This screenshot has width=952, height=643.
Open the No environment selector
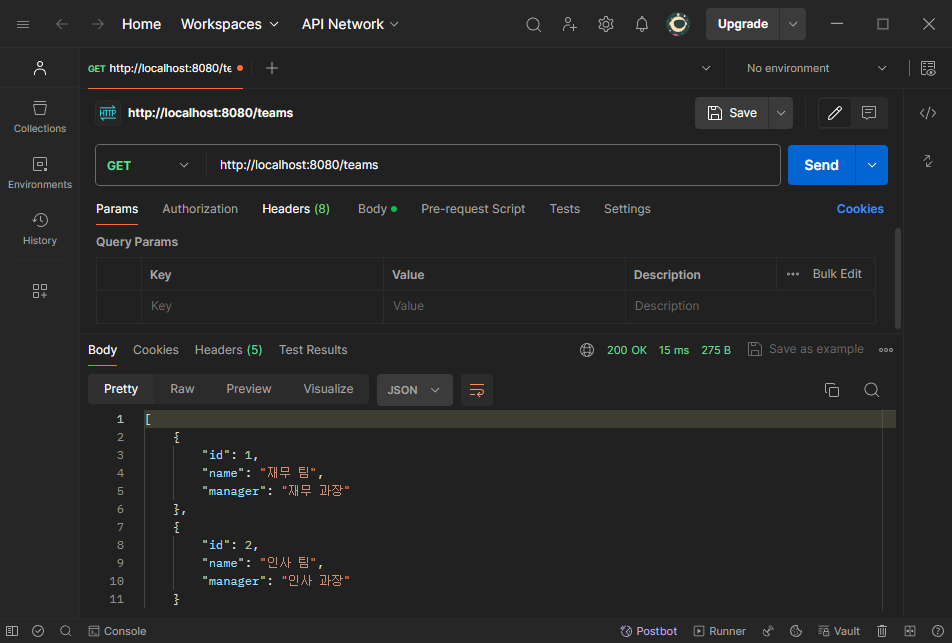[x=817, y=68]
